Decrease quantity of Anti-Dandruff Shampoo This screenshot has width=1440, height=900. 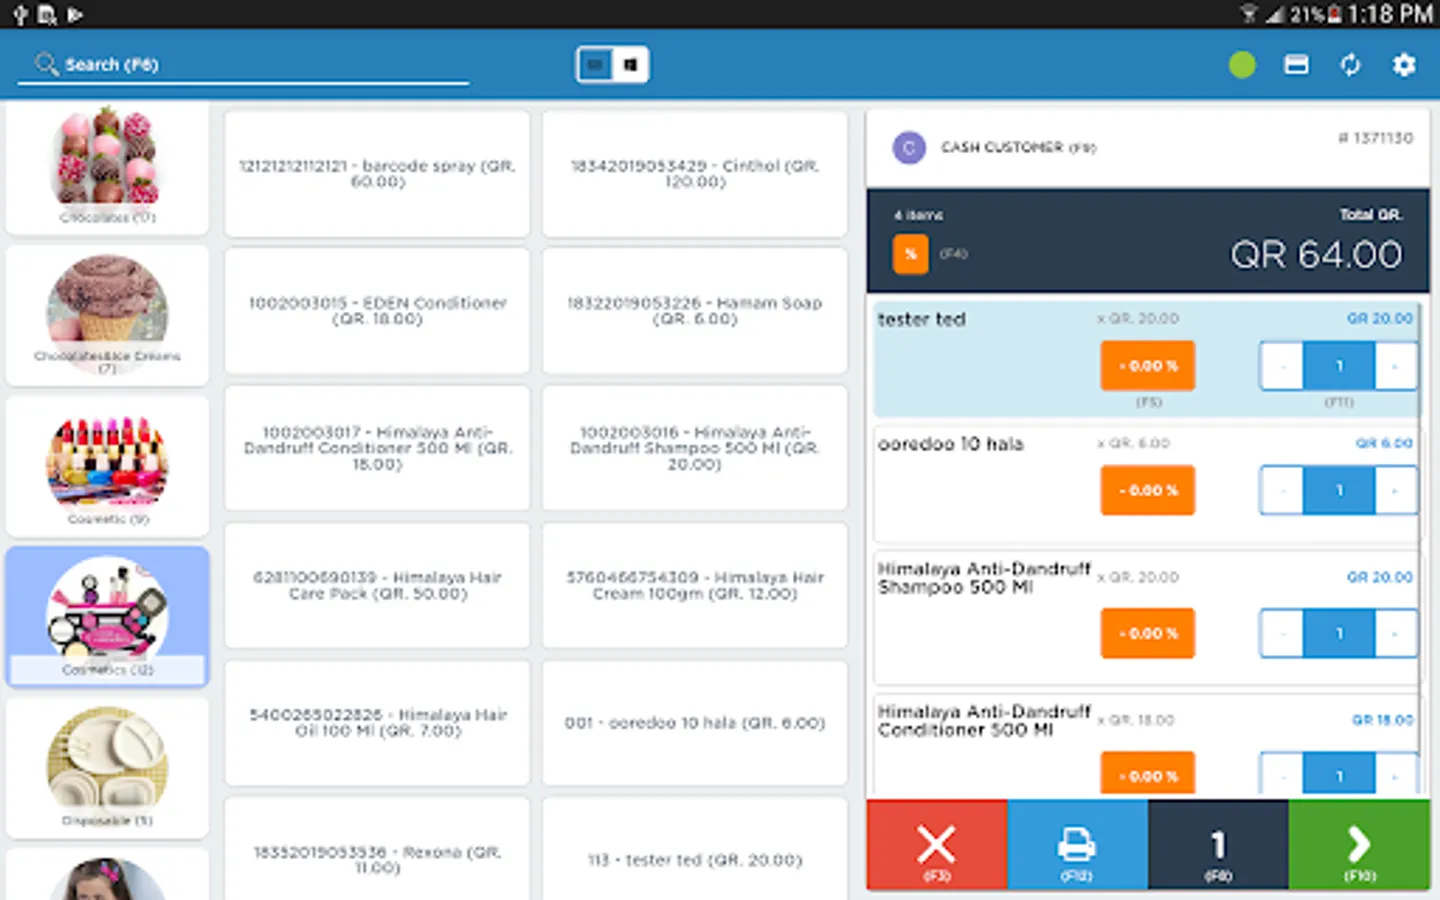1281,633
